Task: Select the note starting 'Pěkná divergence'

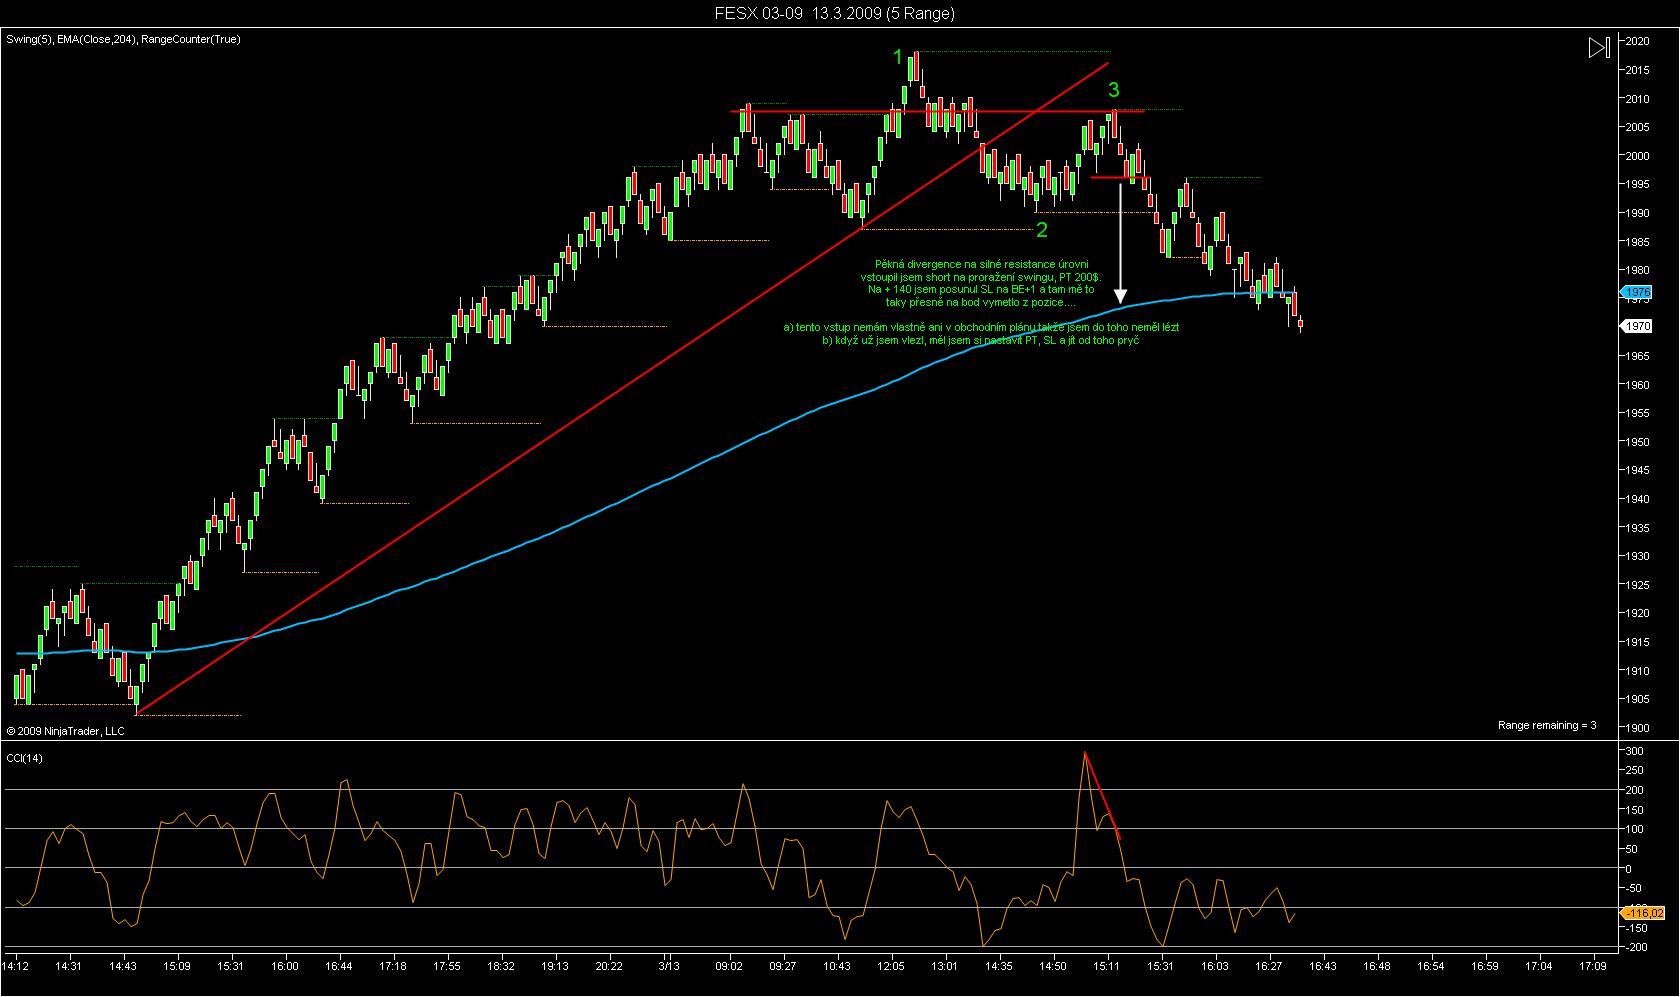Action: [980, 283]
